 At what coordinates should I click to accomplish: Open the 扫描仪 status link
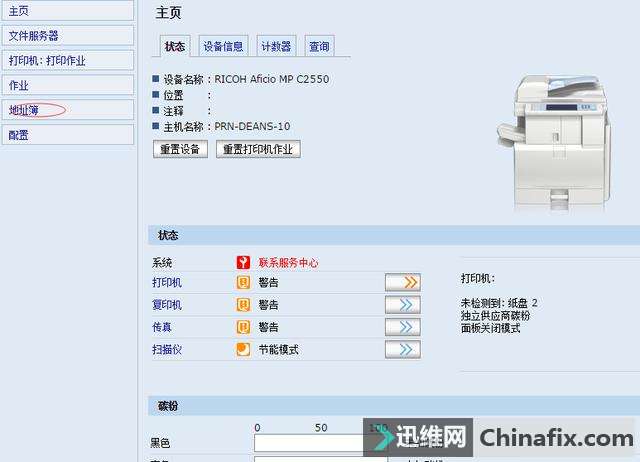tap(167, 349)
